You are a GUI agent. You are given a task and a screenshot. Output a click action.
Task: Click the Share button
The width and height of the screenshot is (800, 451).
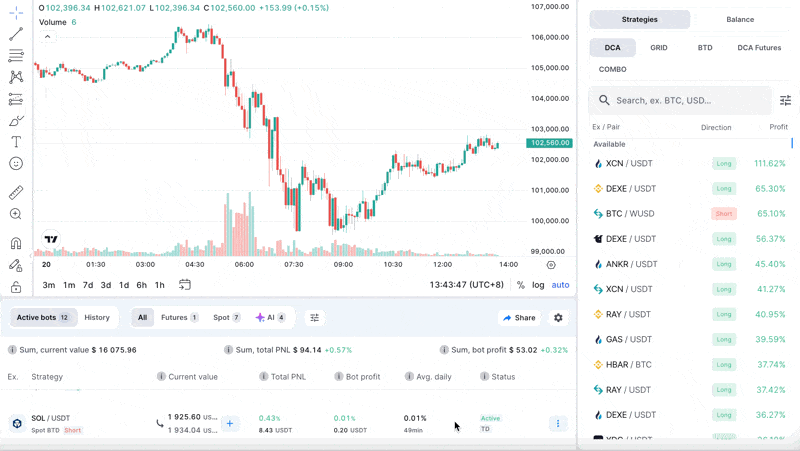(x=519, y=318)
